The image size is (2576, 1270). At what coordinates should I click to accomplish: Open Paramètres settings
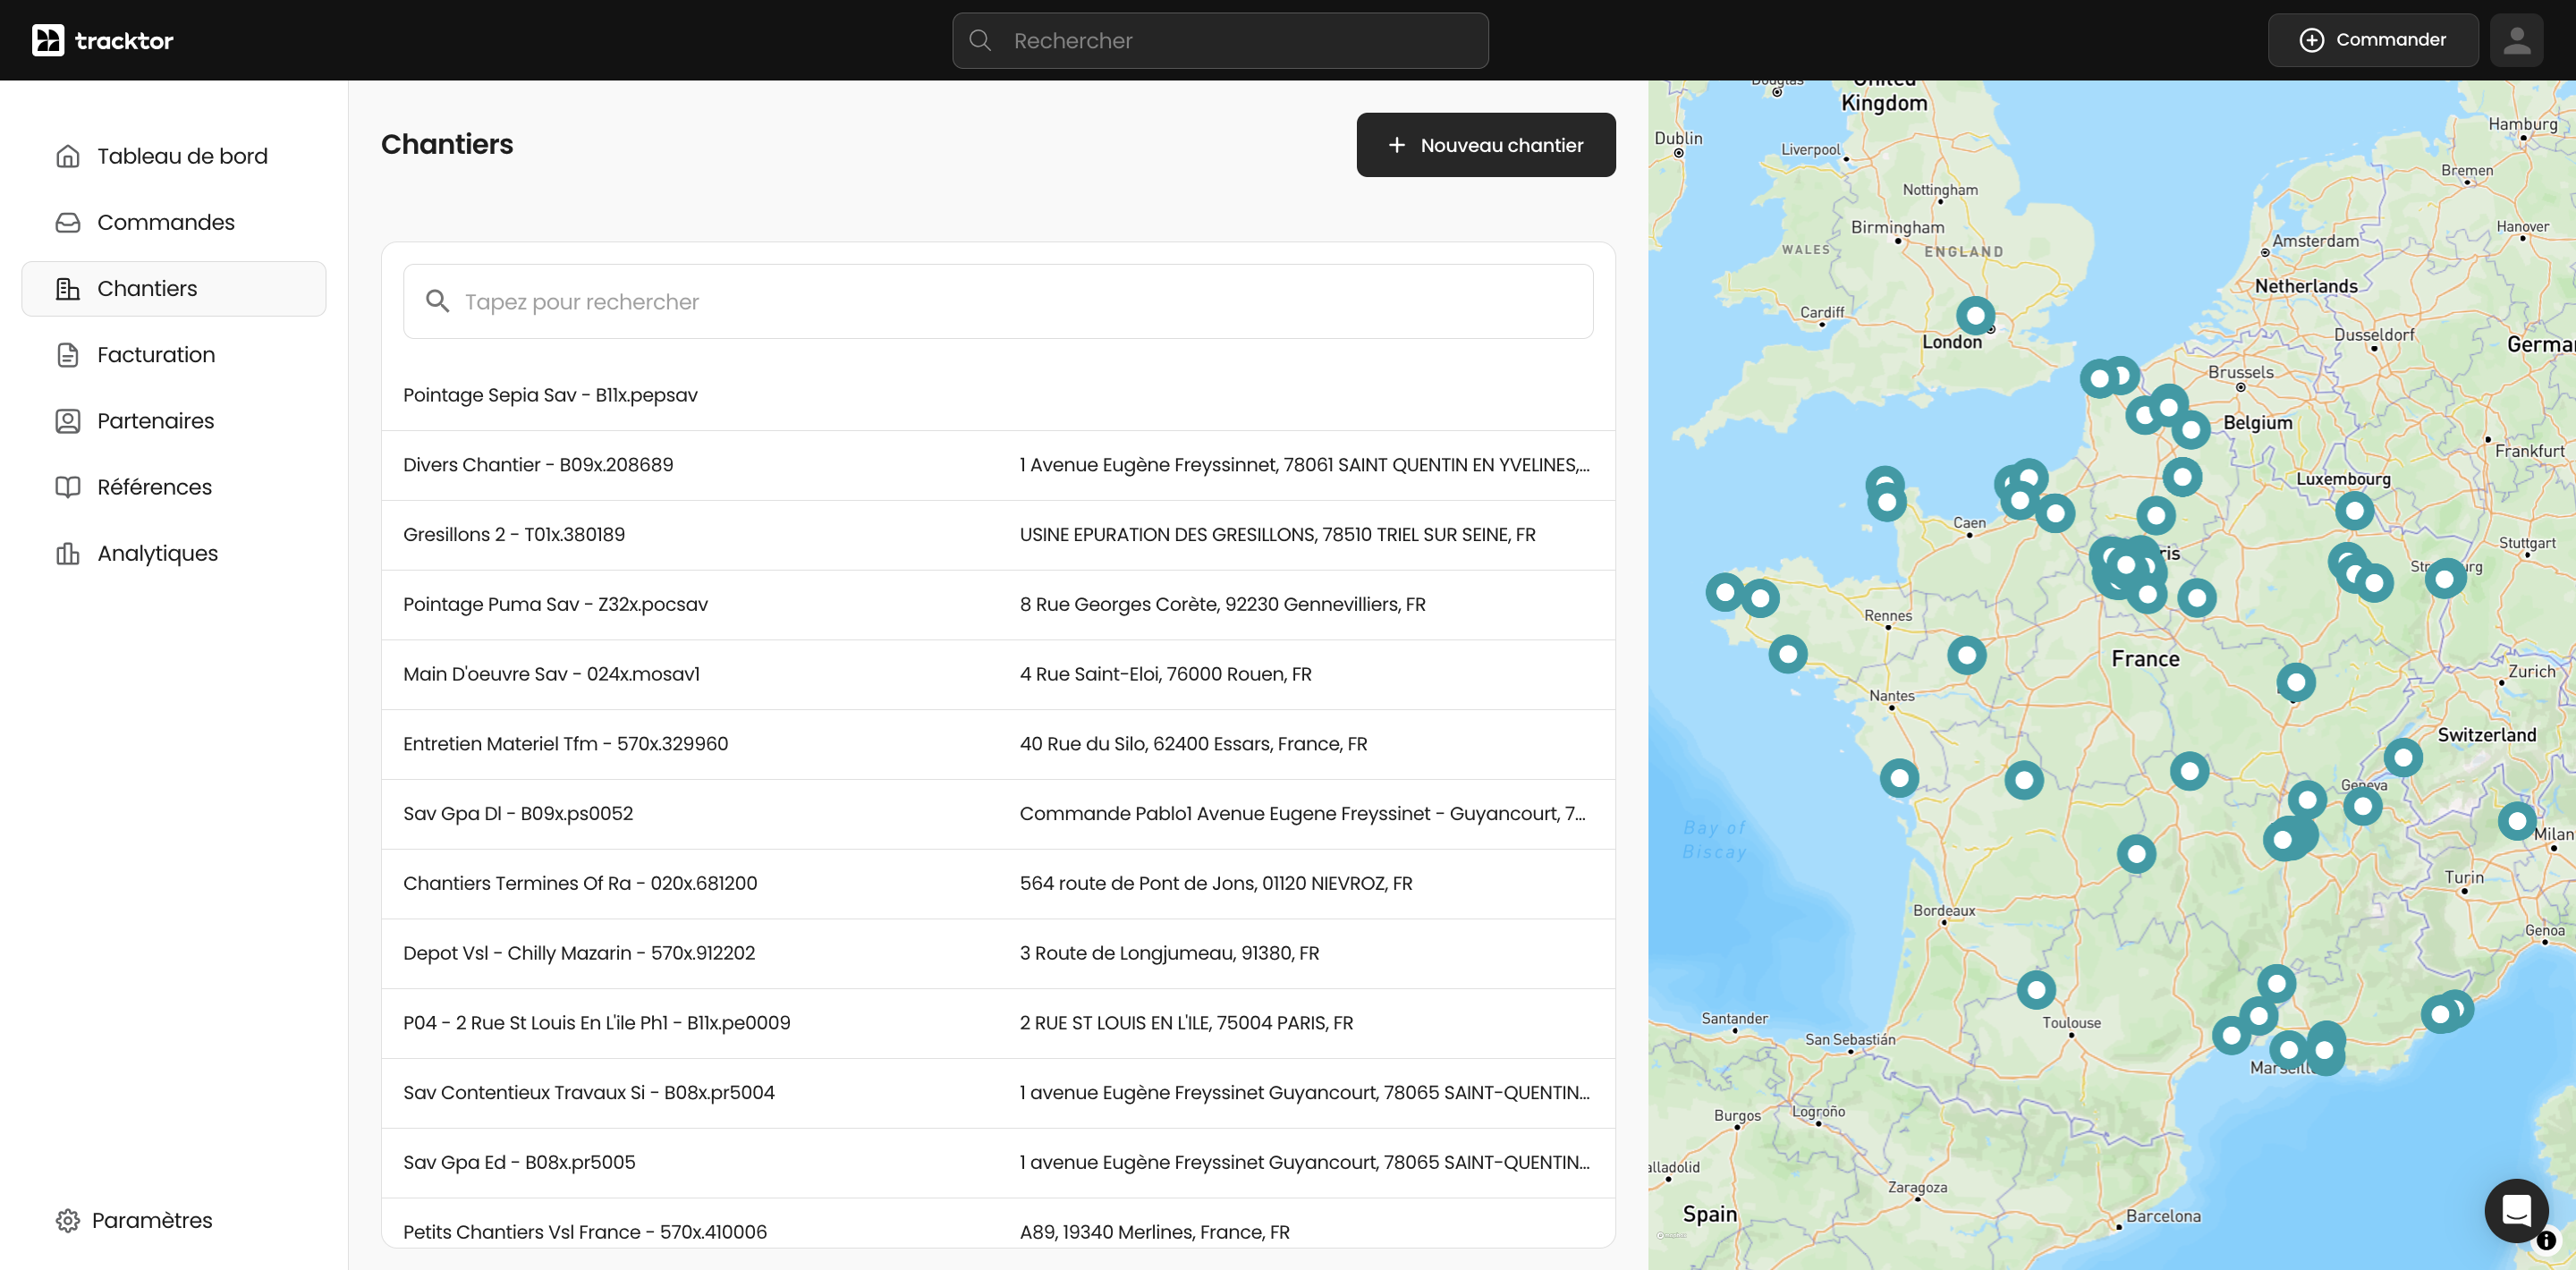[134, 1220]
